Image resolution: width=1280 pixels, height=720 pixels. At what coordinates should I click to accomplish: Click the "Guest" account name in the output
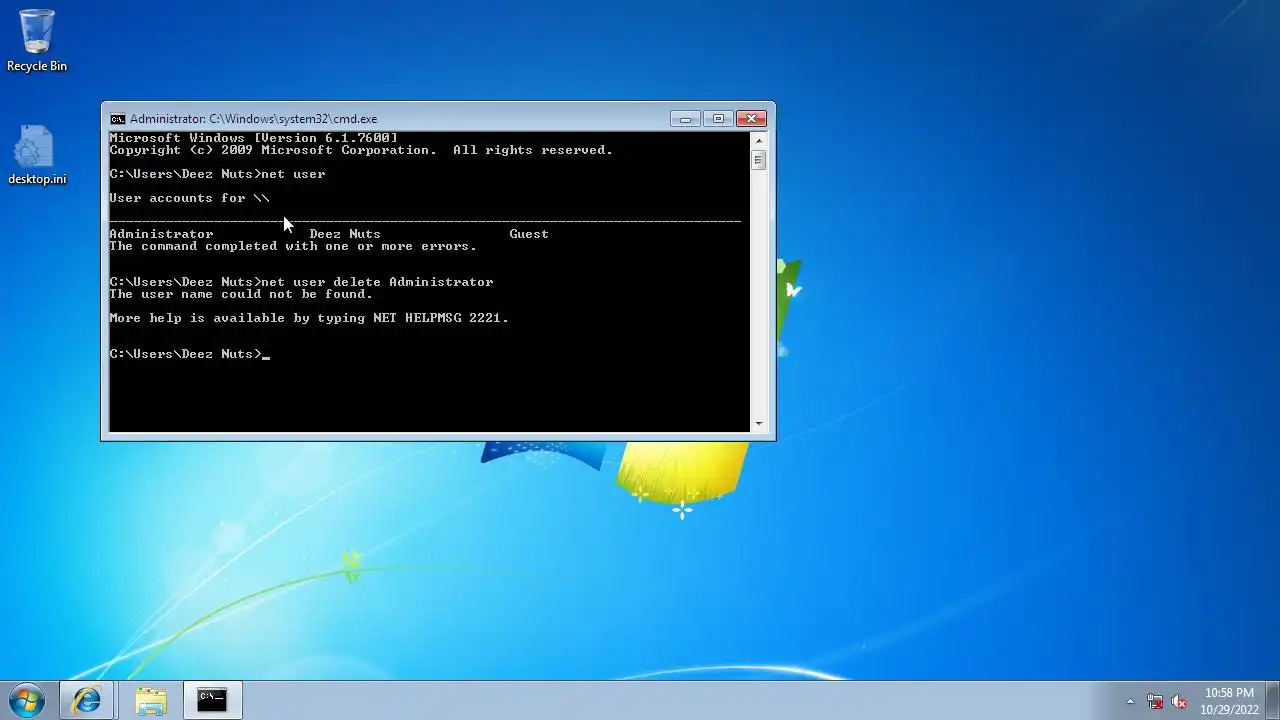[x=529, y=234]
